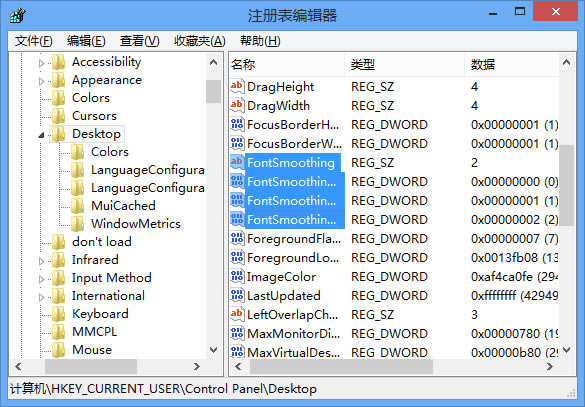
Task: Select the Mouse tree item
Action: (x=92, y=350)
